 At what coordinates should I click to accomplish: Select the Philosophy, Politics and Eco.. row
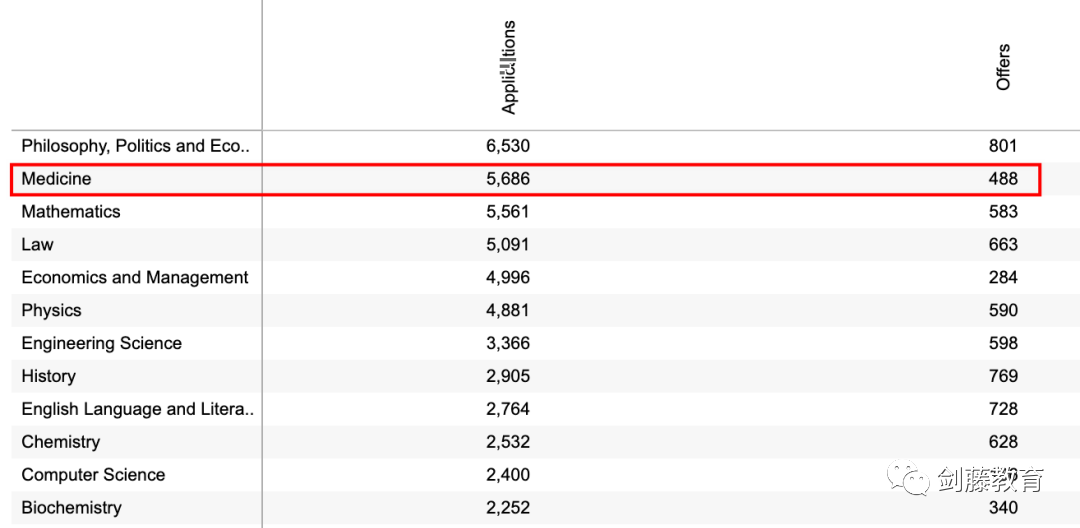(135, 146)
